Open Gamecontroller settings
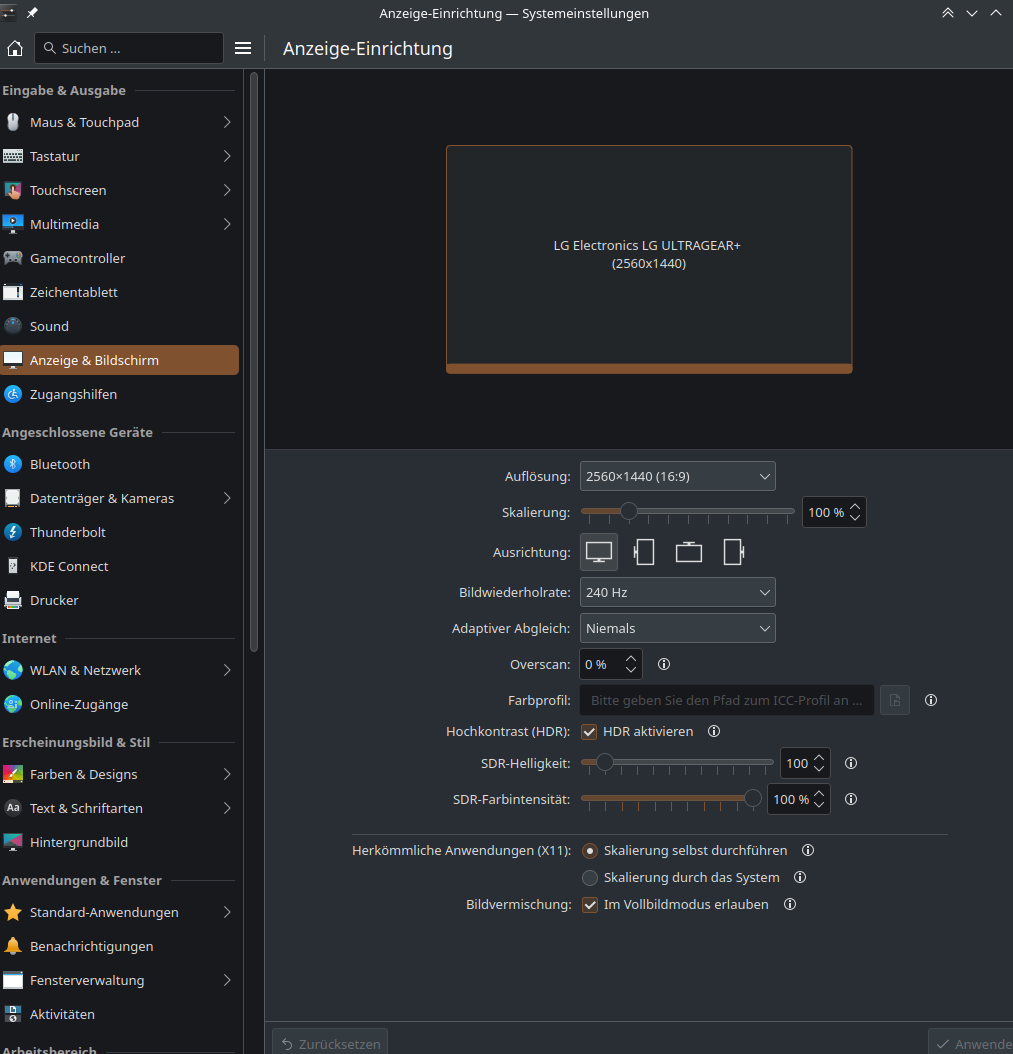 click(120, 258)
